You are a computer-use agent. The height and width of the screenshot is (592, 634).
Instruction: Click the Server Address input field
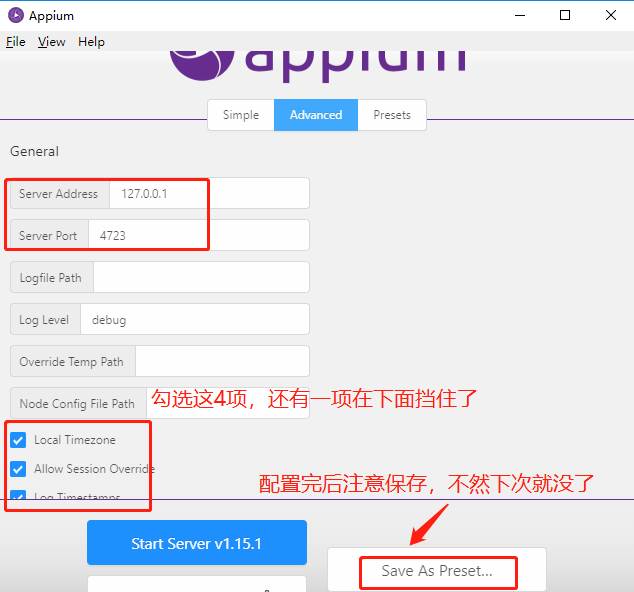point(209,194)
